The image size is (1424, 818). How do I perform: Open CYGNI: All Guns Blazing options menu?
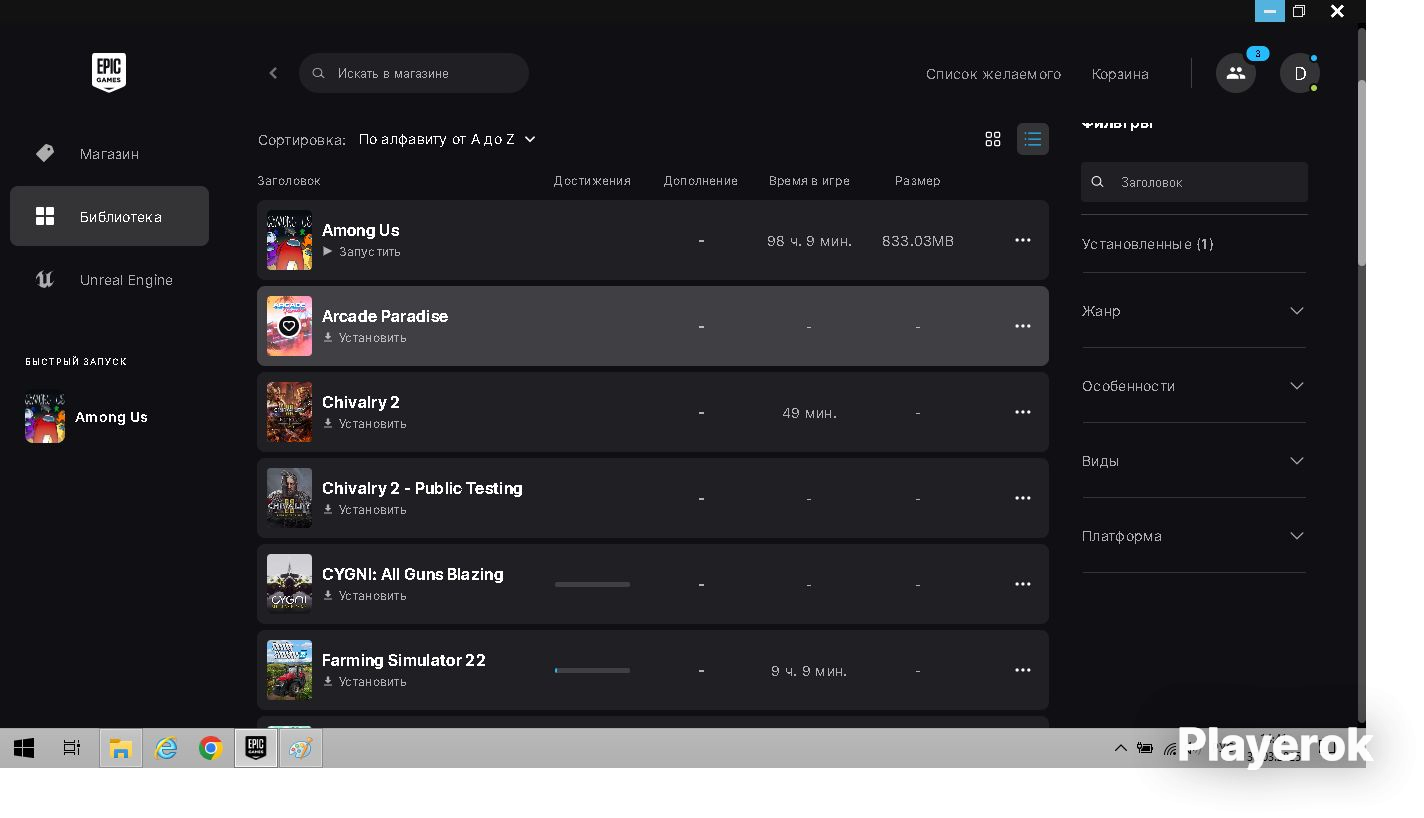pyautogui.click(x=1023, y=584)
